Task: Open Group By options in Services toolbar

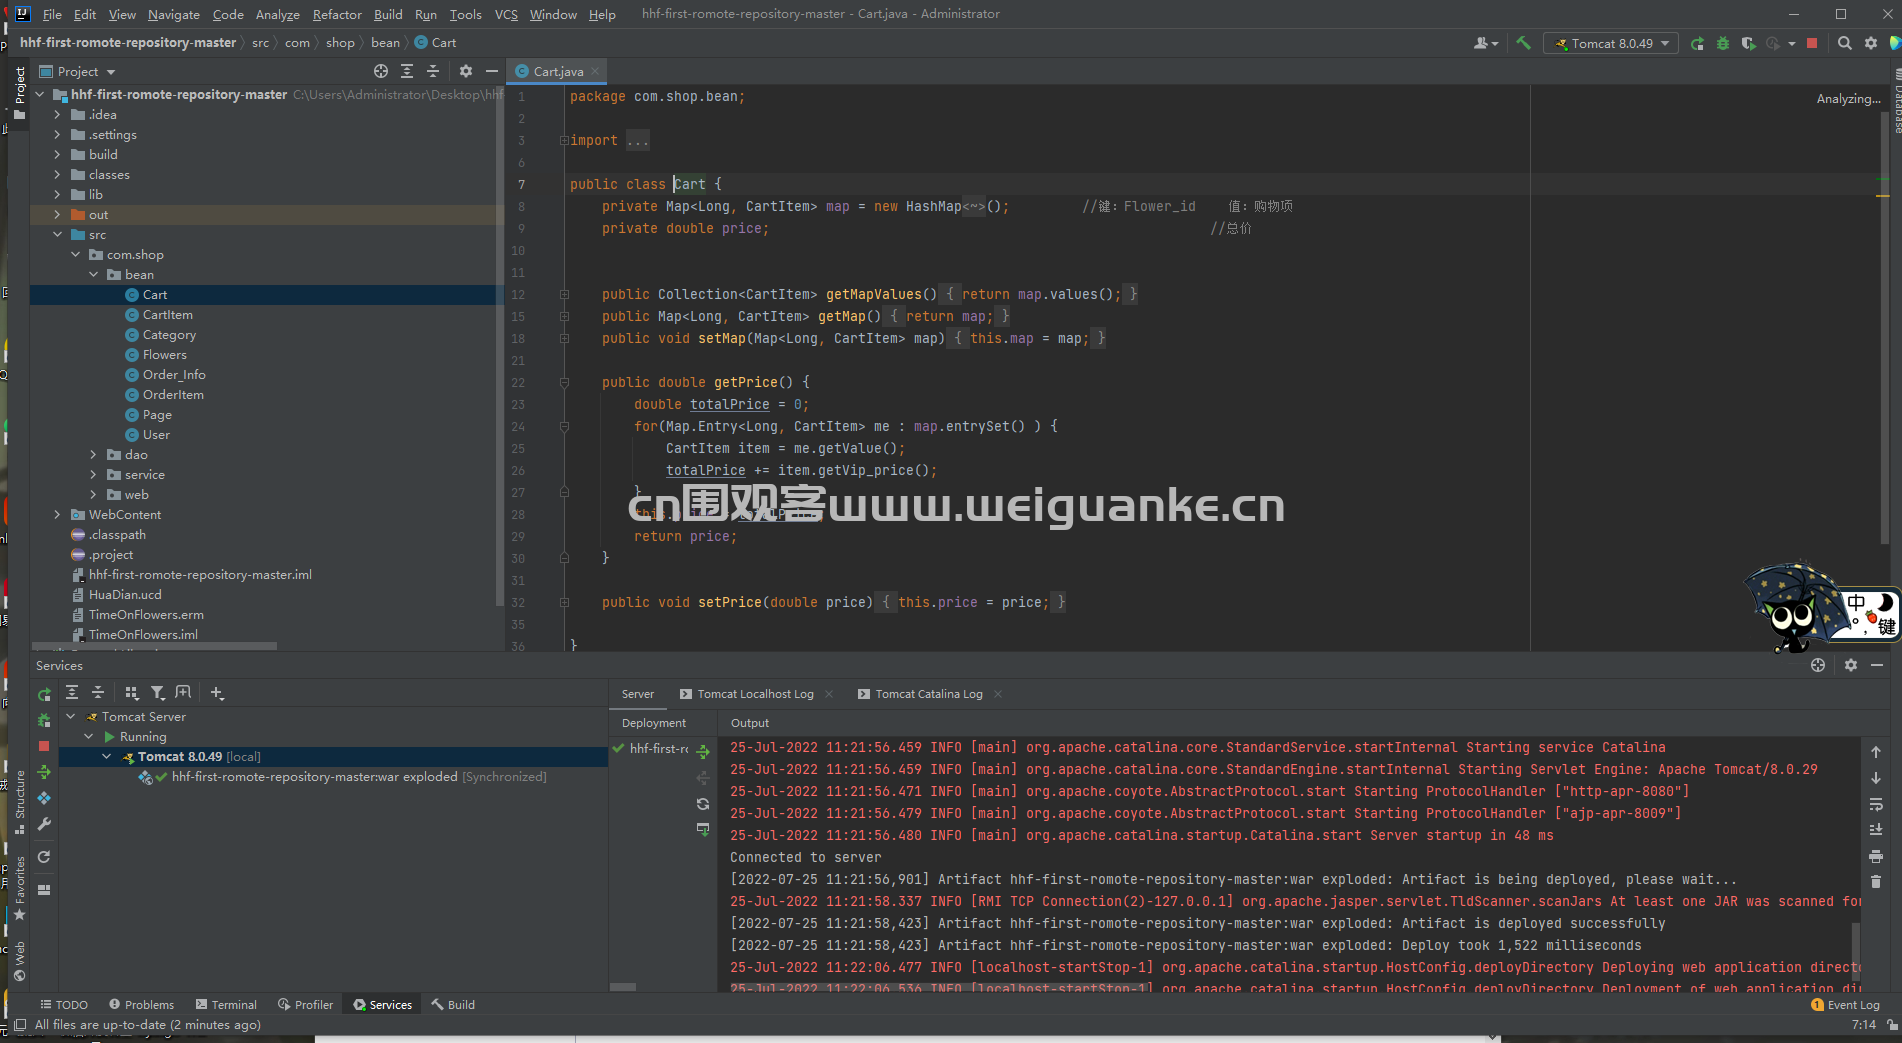Action: 131,692
